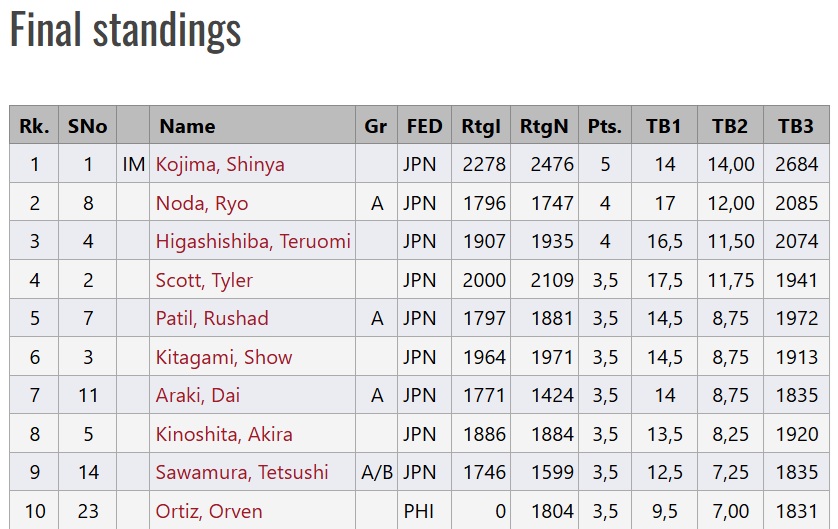Click the PHI federation cell
The image size is (838, 529).
418,511
